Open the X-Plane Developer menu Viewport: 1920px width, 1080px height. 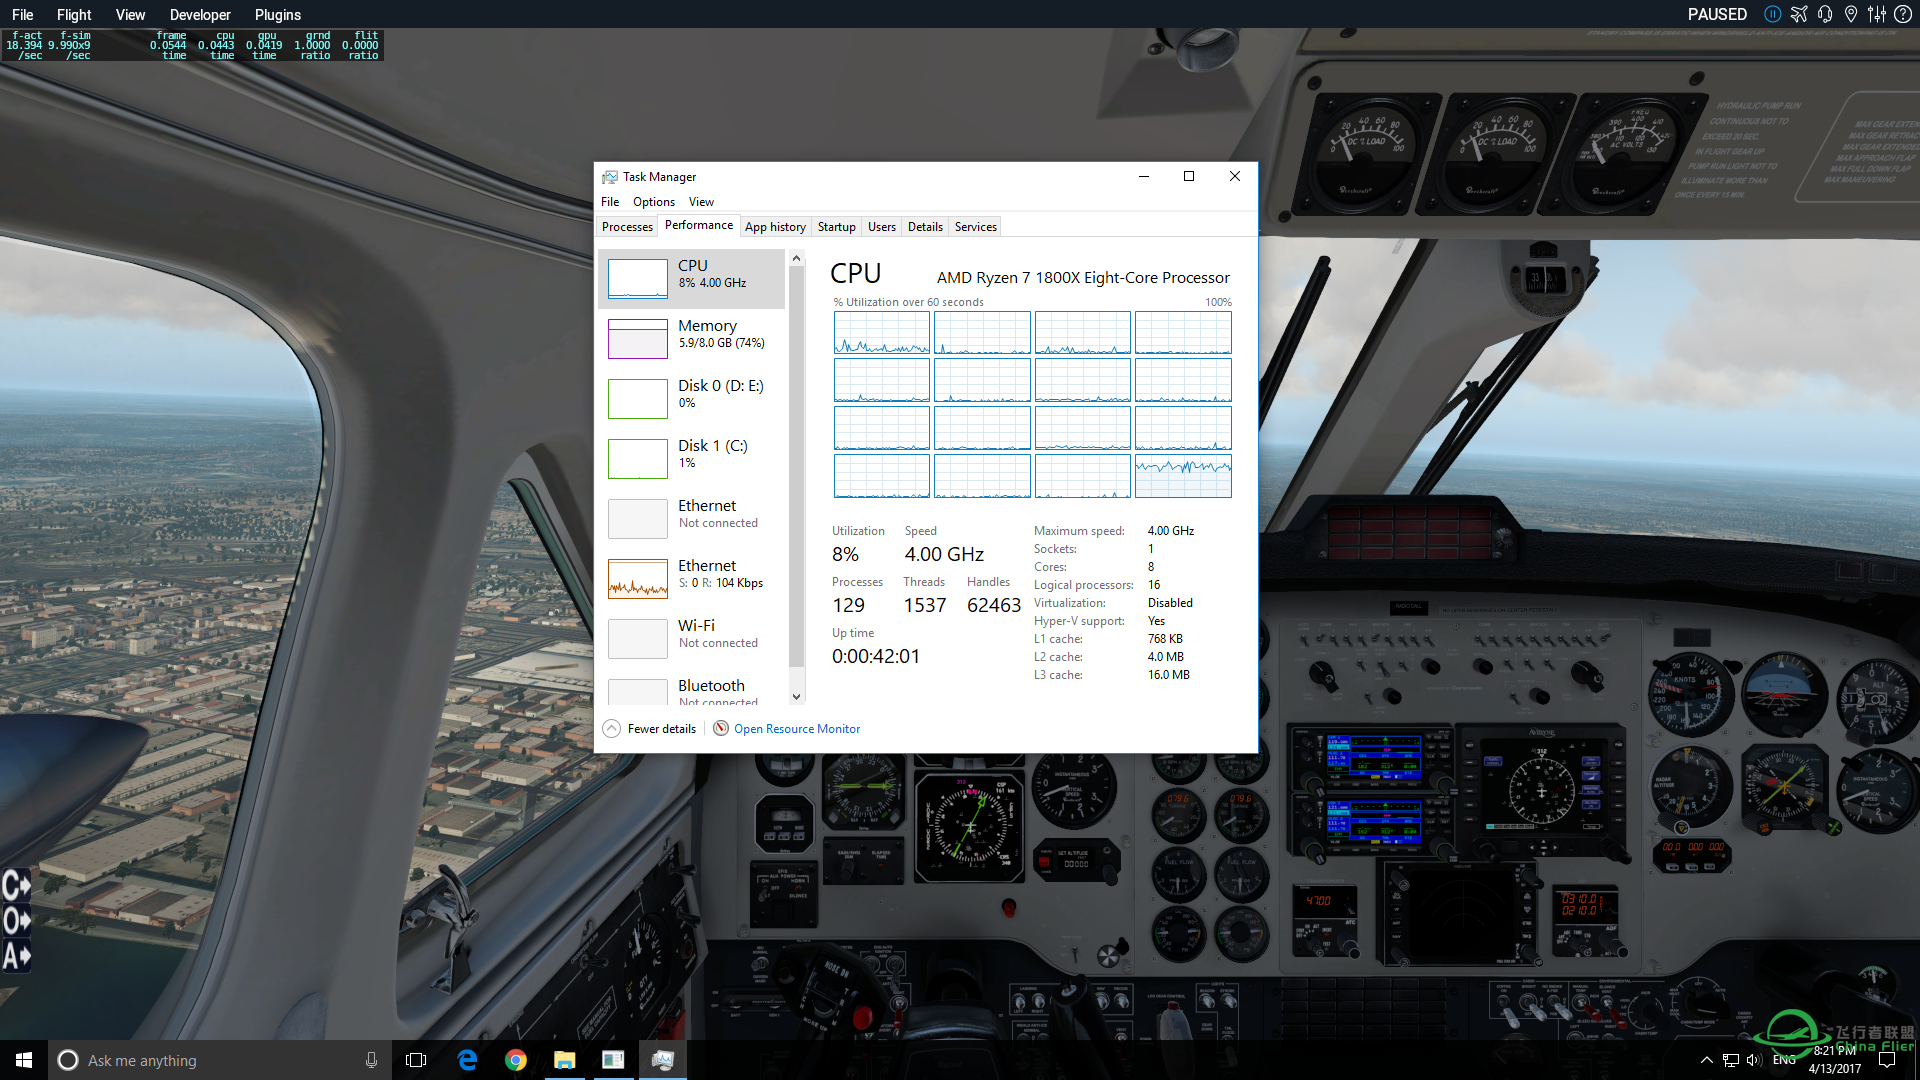coord(200,14)
